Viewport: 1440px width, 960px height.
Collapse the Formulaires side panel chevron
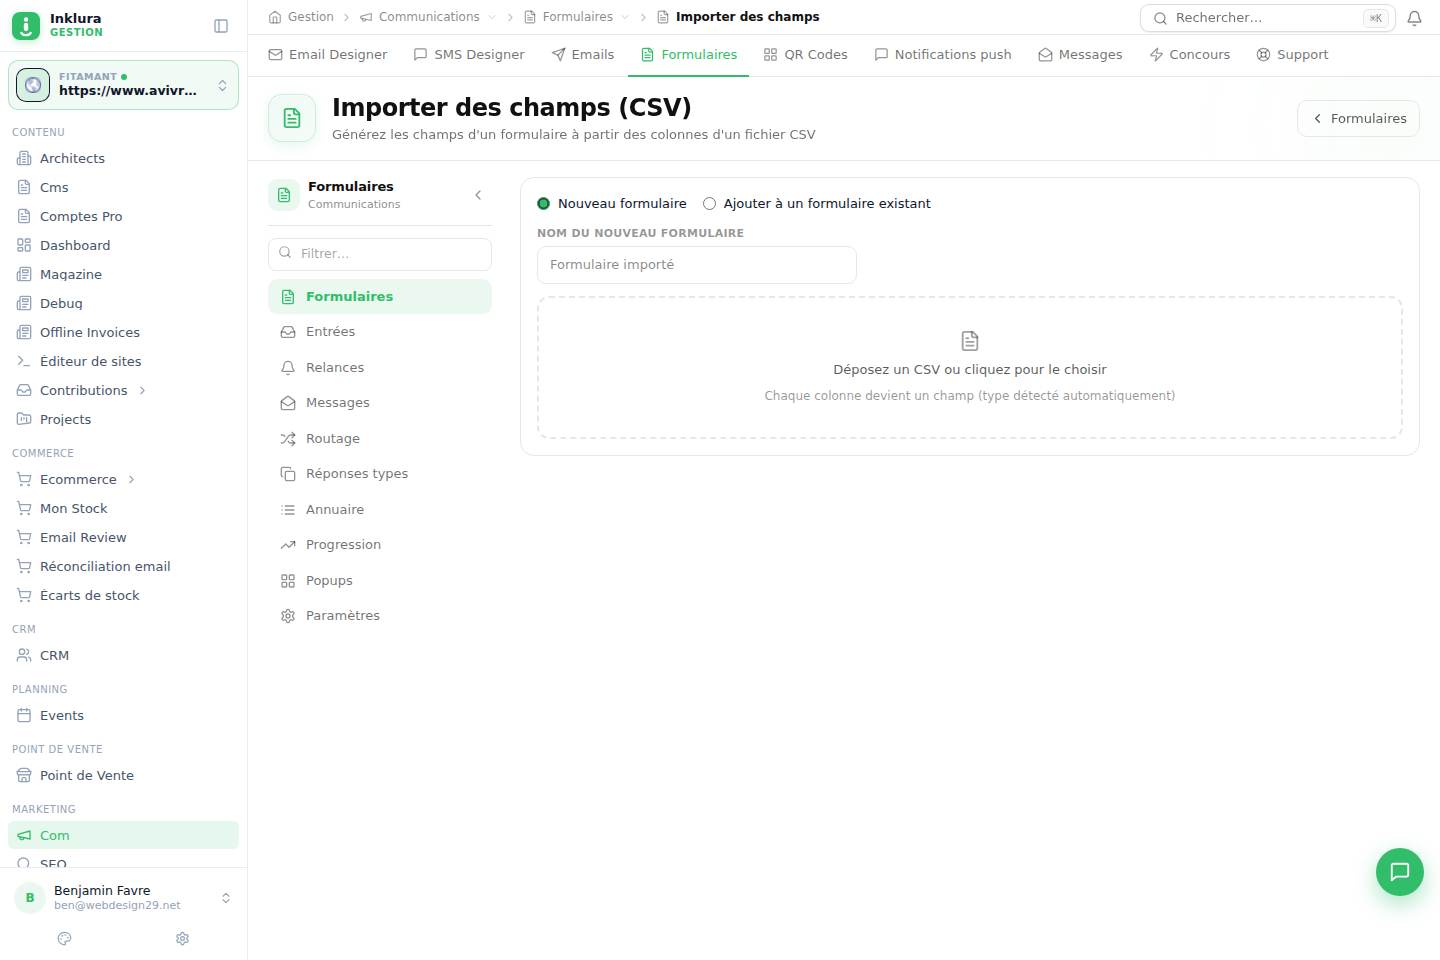pyautogui.click(x=478, y=195)
